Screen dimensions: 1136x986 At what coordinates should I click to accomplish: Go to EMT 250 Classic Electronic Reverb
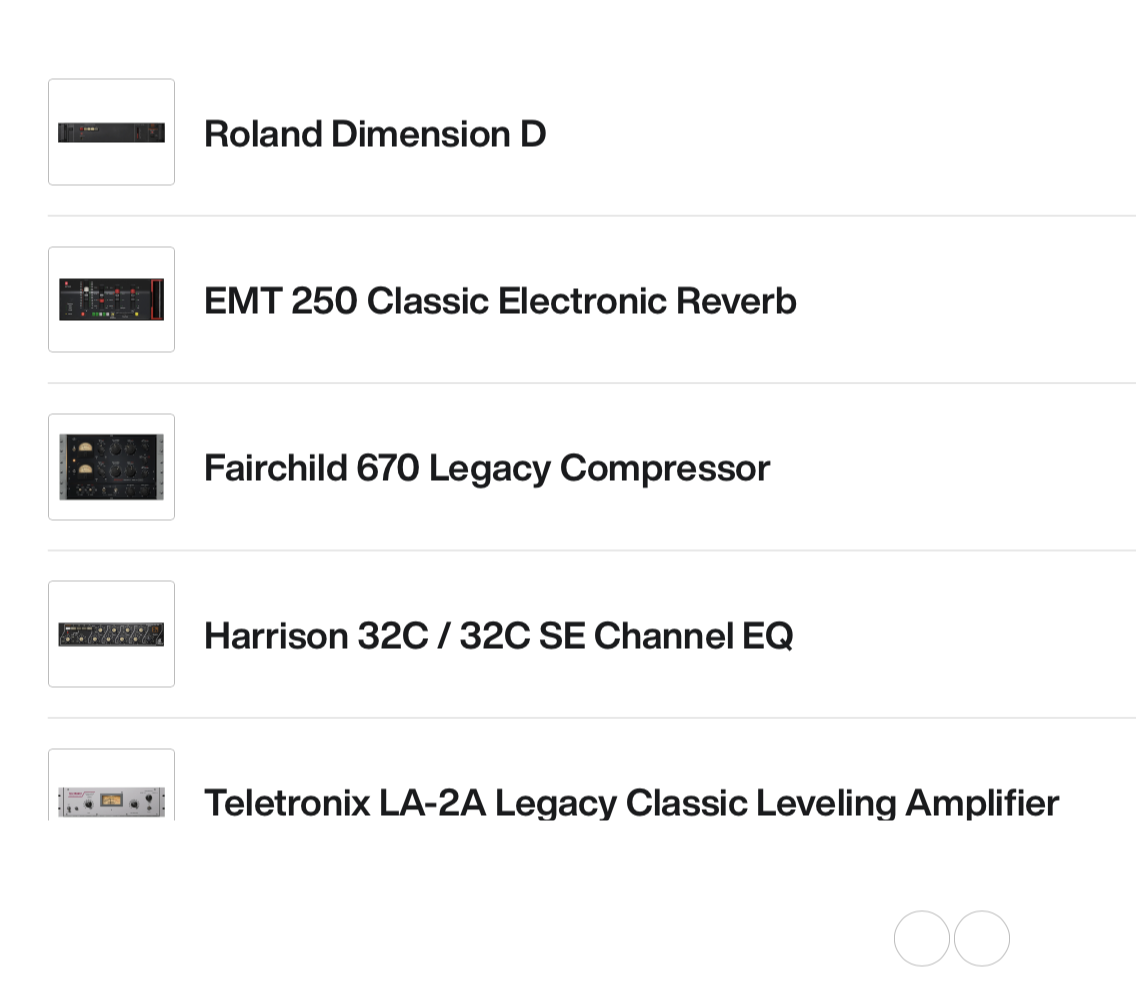click(499, 301)
